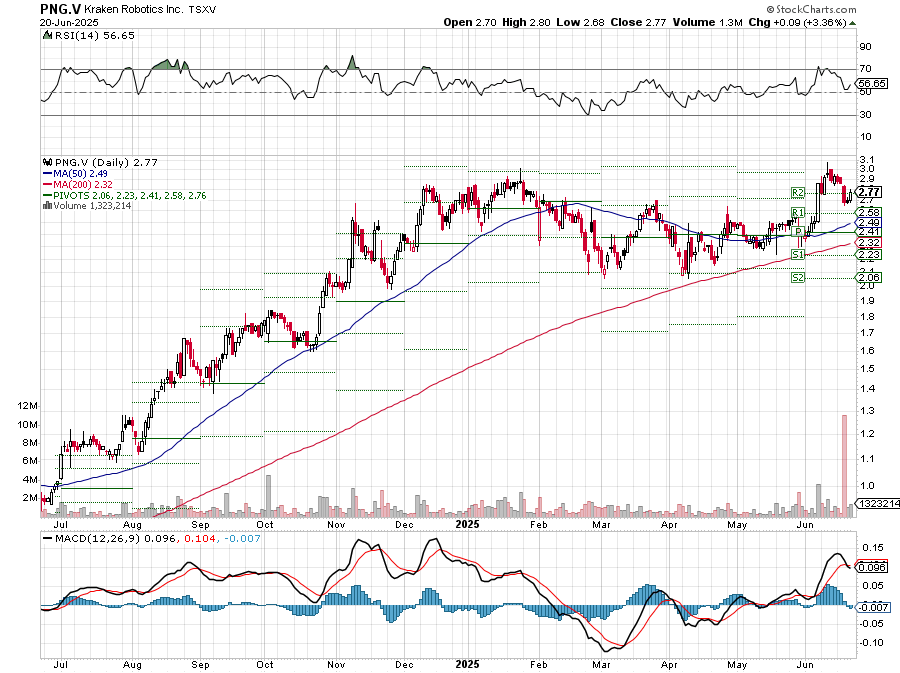Click the 1323214 volume tag on right axis
Image resolution: width=900 pixels, height=673 pixels.
pyautogui.click(x=879, y=503)
